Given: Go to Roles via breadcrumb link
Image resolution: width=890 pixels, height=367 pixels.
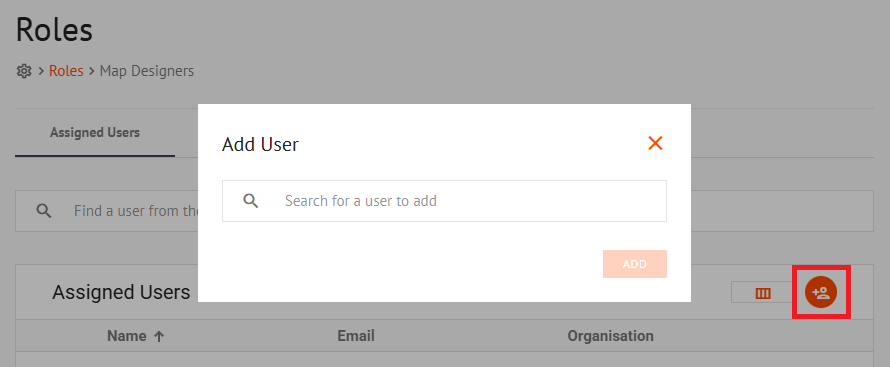Looking at the screenshot, I should (66, 71).
